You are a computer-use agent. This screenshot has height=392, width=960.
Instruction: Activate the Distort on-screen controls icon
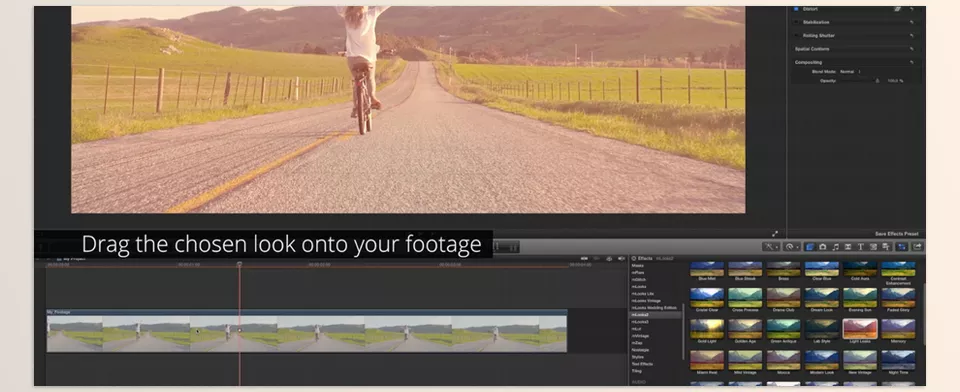pyautogui.click(x=898, y=9)
